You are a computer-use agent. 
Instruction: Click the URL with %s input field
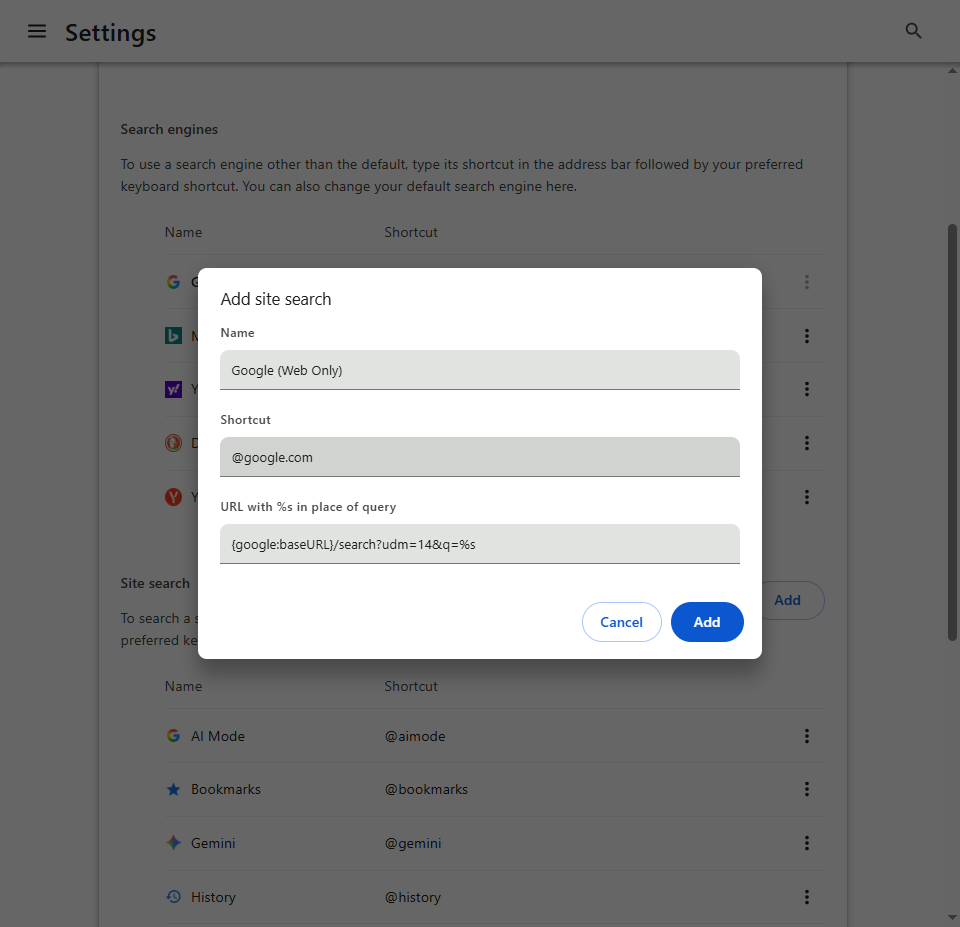(480, 543)
